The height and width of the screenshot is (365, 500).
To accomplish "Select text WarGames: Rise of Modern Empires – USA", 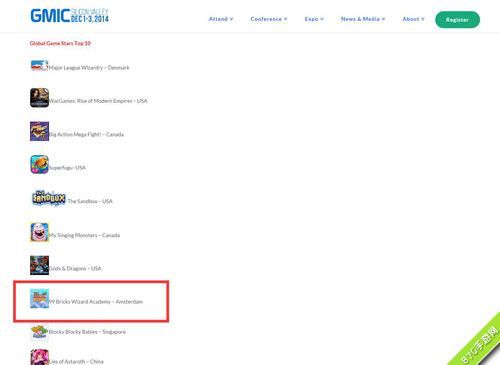I will point(98,101).
